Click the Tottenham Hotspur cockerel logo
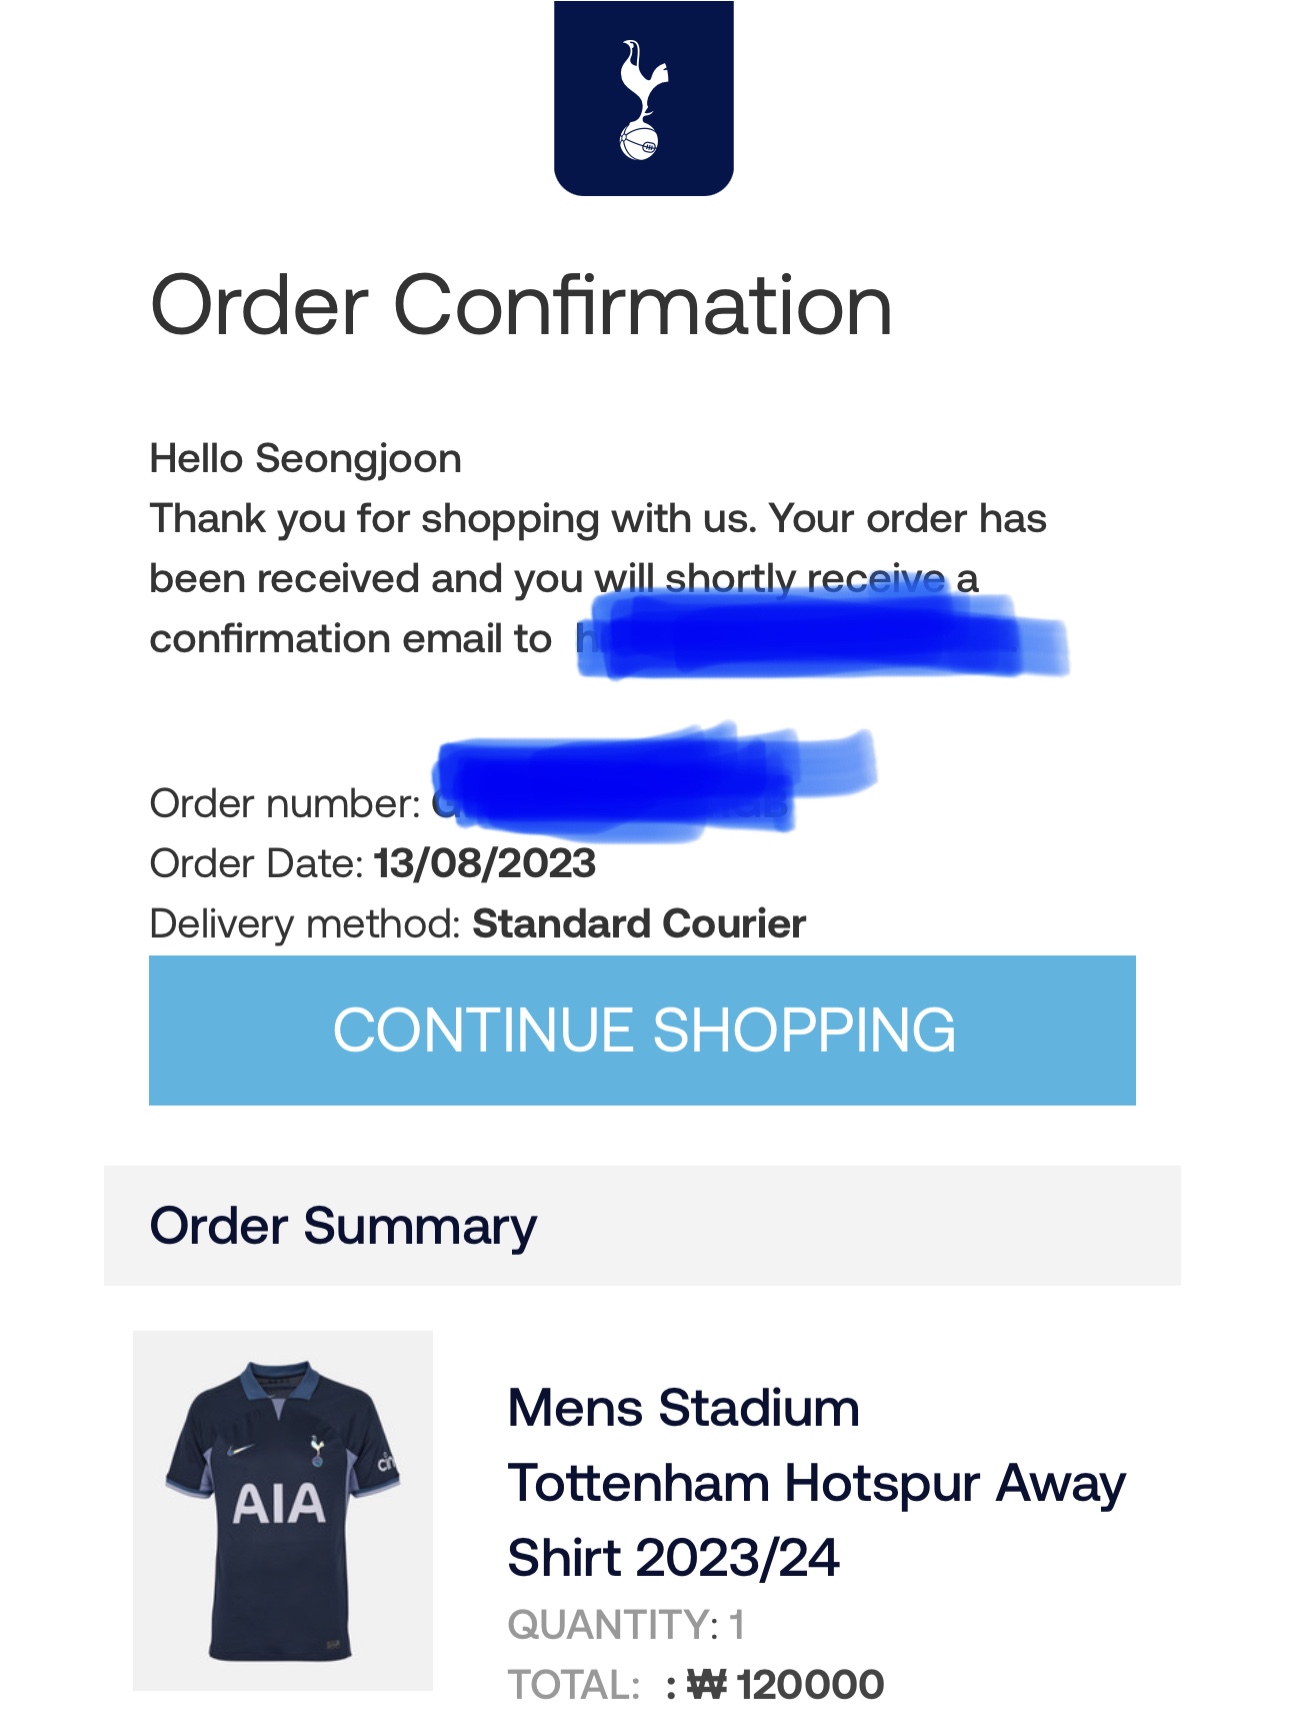Viewport: 1289px width, 1721px height. coord(643,98)
